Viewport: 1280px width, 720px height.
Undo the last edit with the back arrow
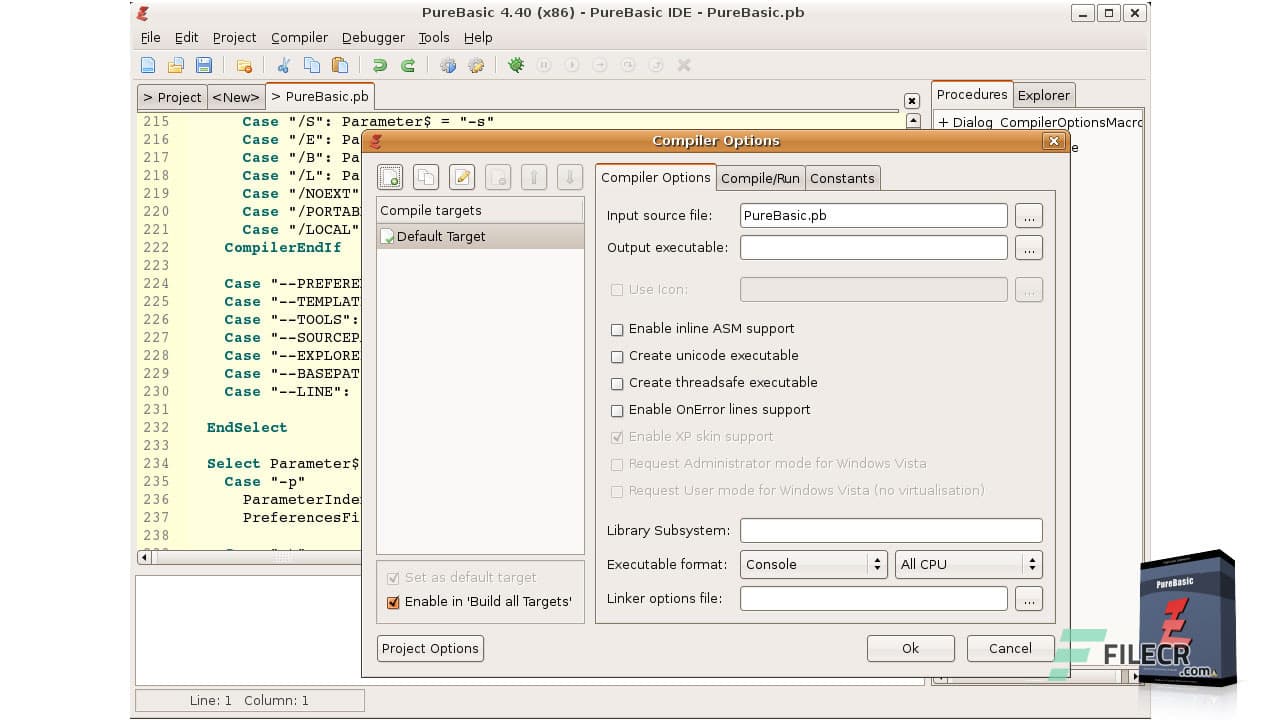pos(378,64)
